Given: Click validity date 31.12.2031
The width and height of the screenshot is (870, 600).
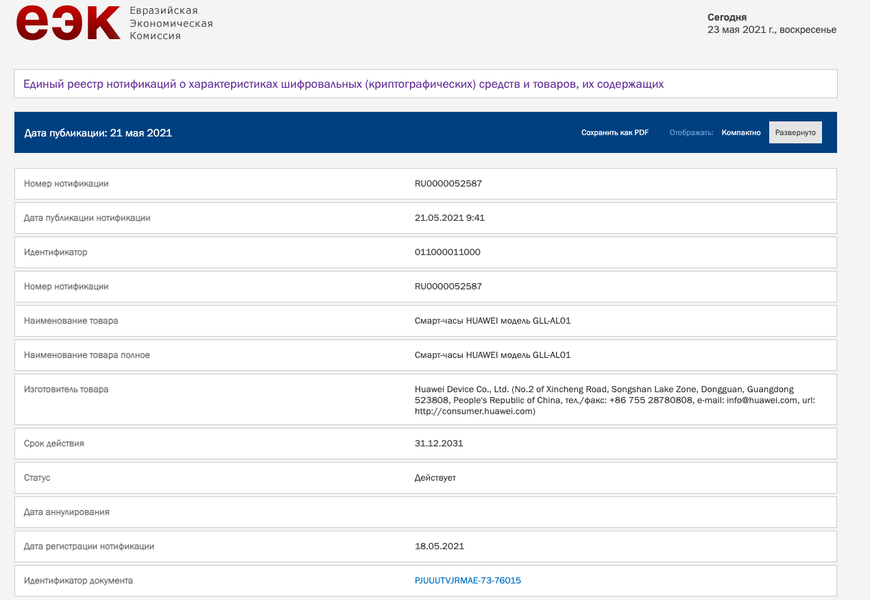Looking at the screenshot, I should pyautogui.click(x=438, y=443).
